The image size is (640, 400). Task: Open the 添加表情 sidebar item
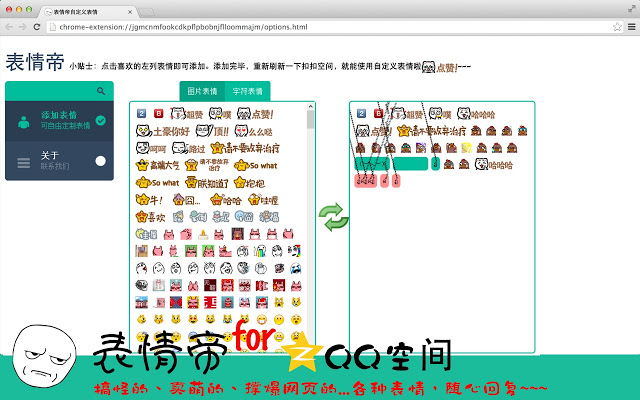point(59,121)
